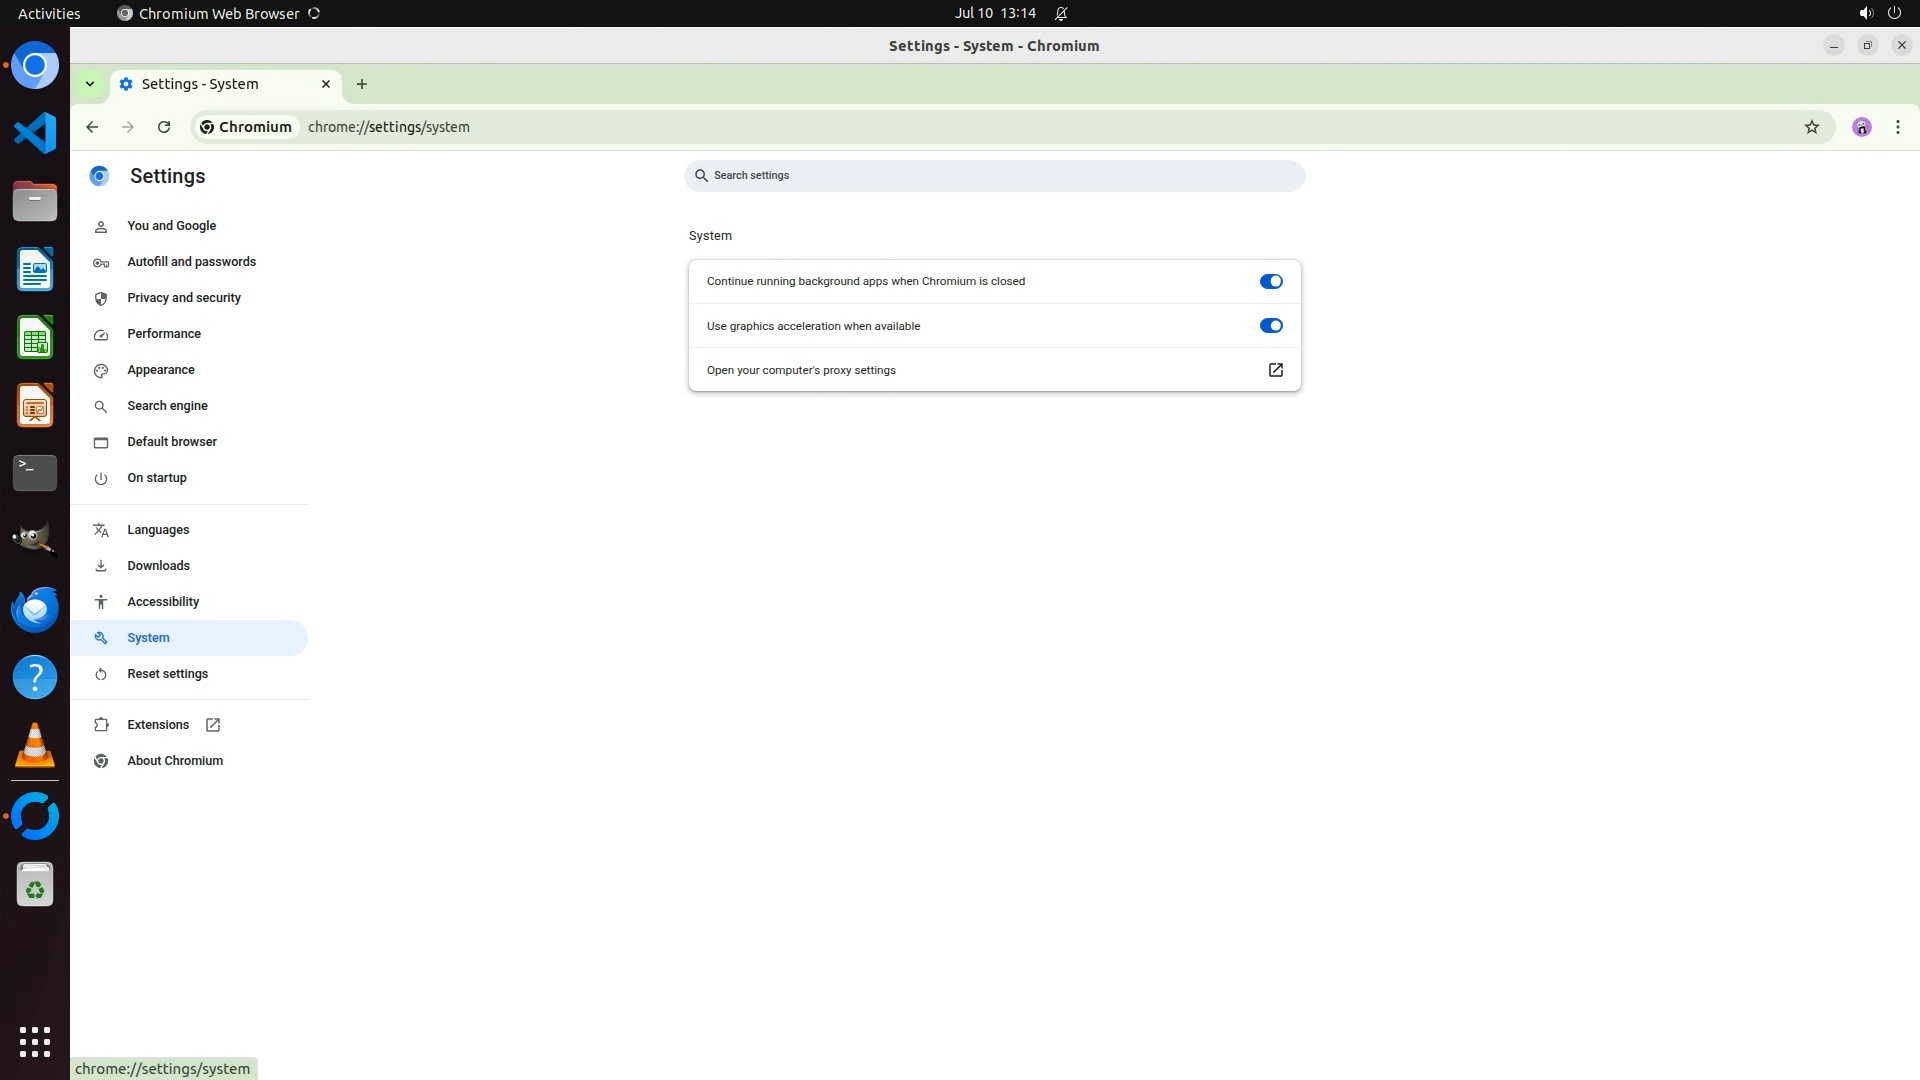Viewport: 1920px width, 1080px height.
Task: Open the Chromium three-dot menu
Action: pos(1897,127)
